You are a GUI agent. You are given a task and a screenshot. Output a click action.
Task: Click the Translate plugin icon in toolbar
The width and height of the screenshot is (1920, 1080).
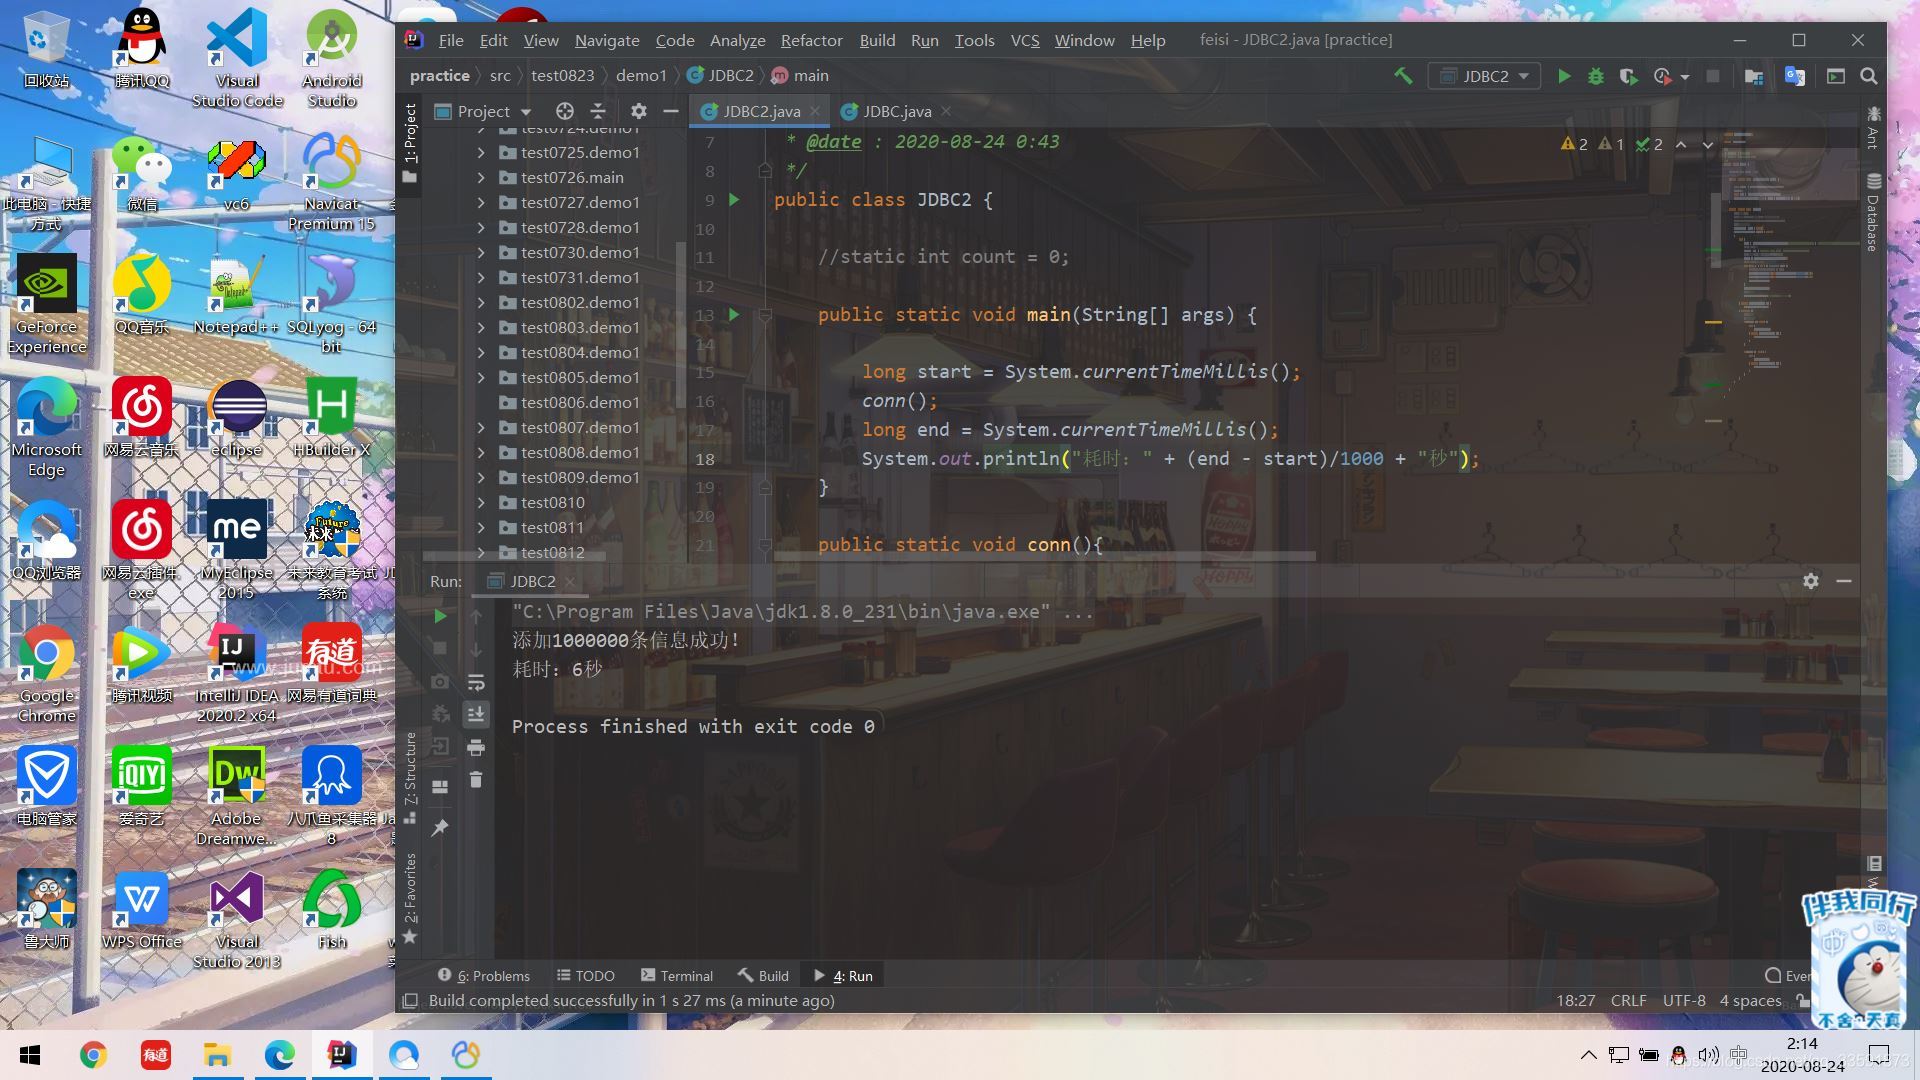tap(1795, 76)
